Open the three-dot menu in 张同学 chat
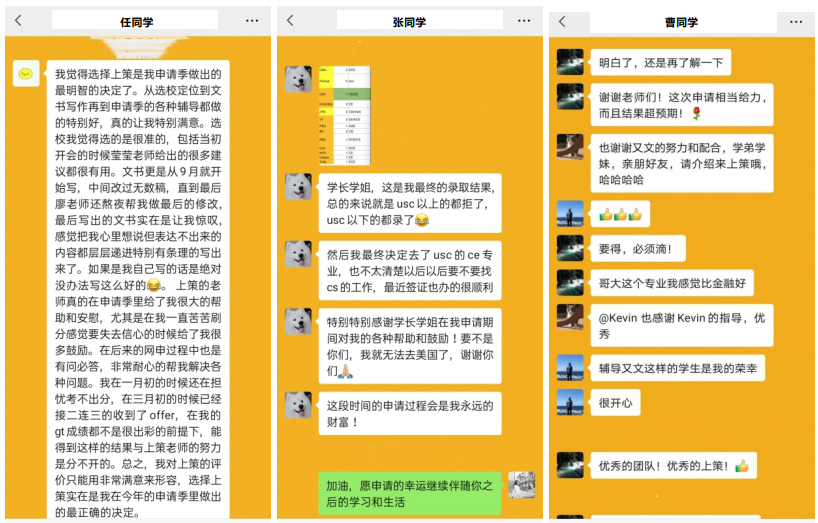The width and height of the screenshot is (818, 523). [524, 20]
